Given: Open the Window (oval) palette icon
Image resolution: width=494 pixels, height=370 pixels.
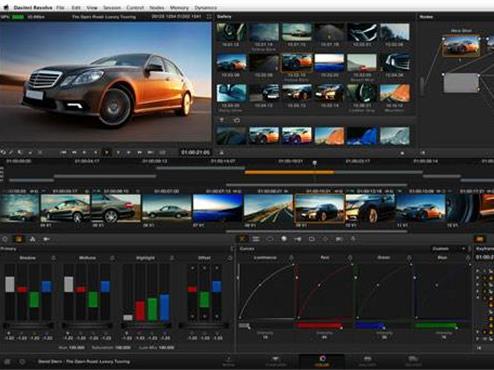Looking at the screenshot, I should point(270,239).
